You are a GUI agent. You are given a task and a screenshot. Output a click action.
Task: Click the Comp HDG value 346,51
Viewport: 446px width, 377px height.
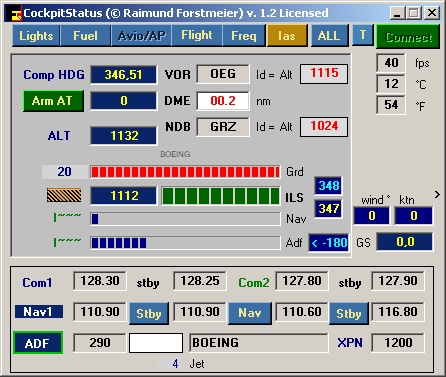(x=123, y=75)
